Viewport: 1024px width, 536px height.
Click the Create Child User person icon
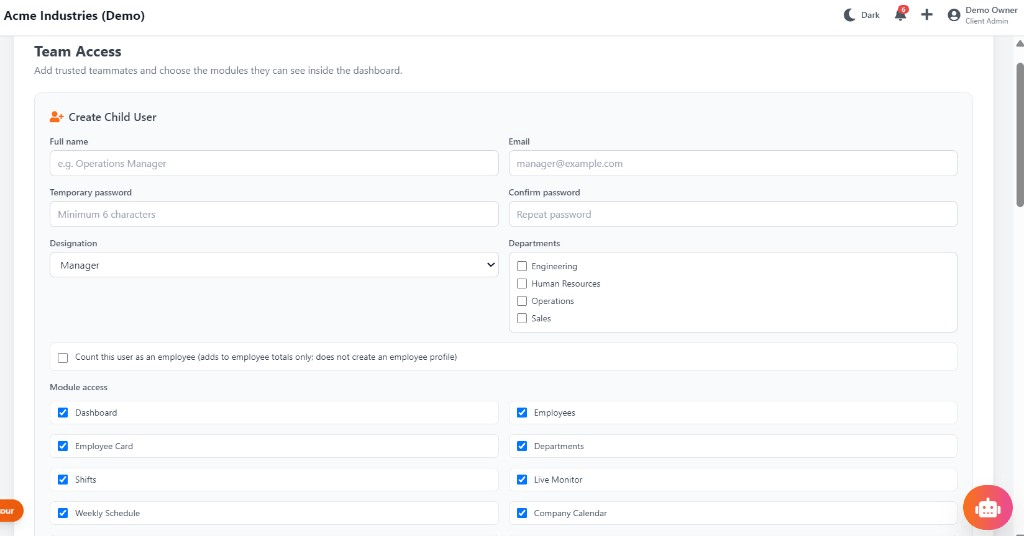[56, 117]
